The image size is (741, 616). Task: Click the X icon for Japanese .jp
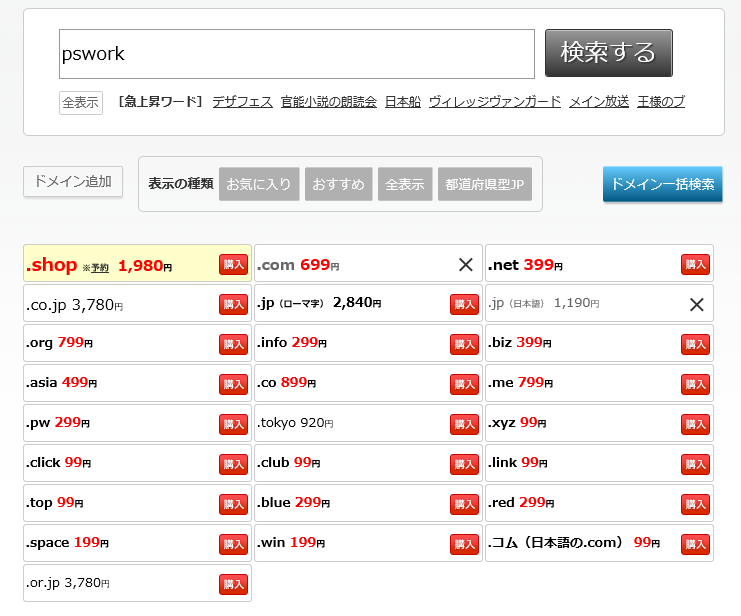pyautogui.click(x=696, y=304)
